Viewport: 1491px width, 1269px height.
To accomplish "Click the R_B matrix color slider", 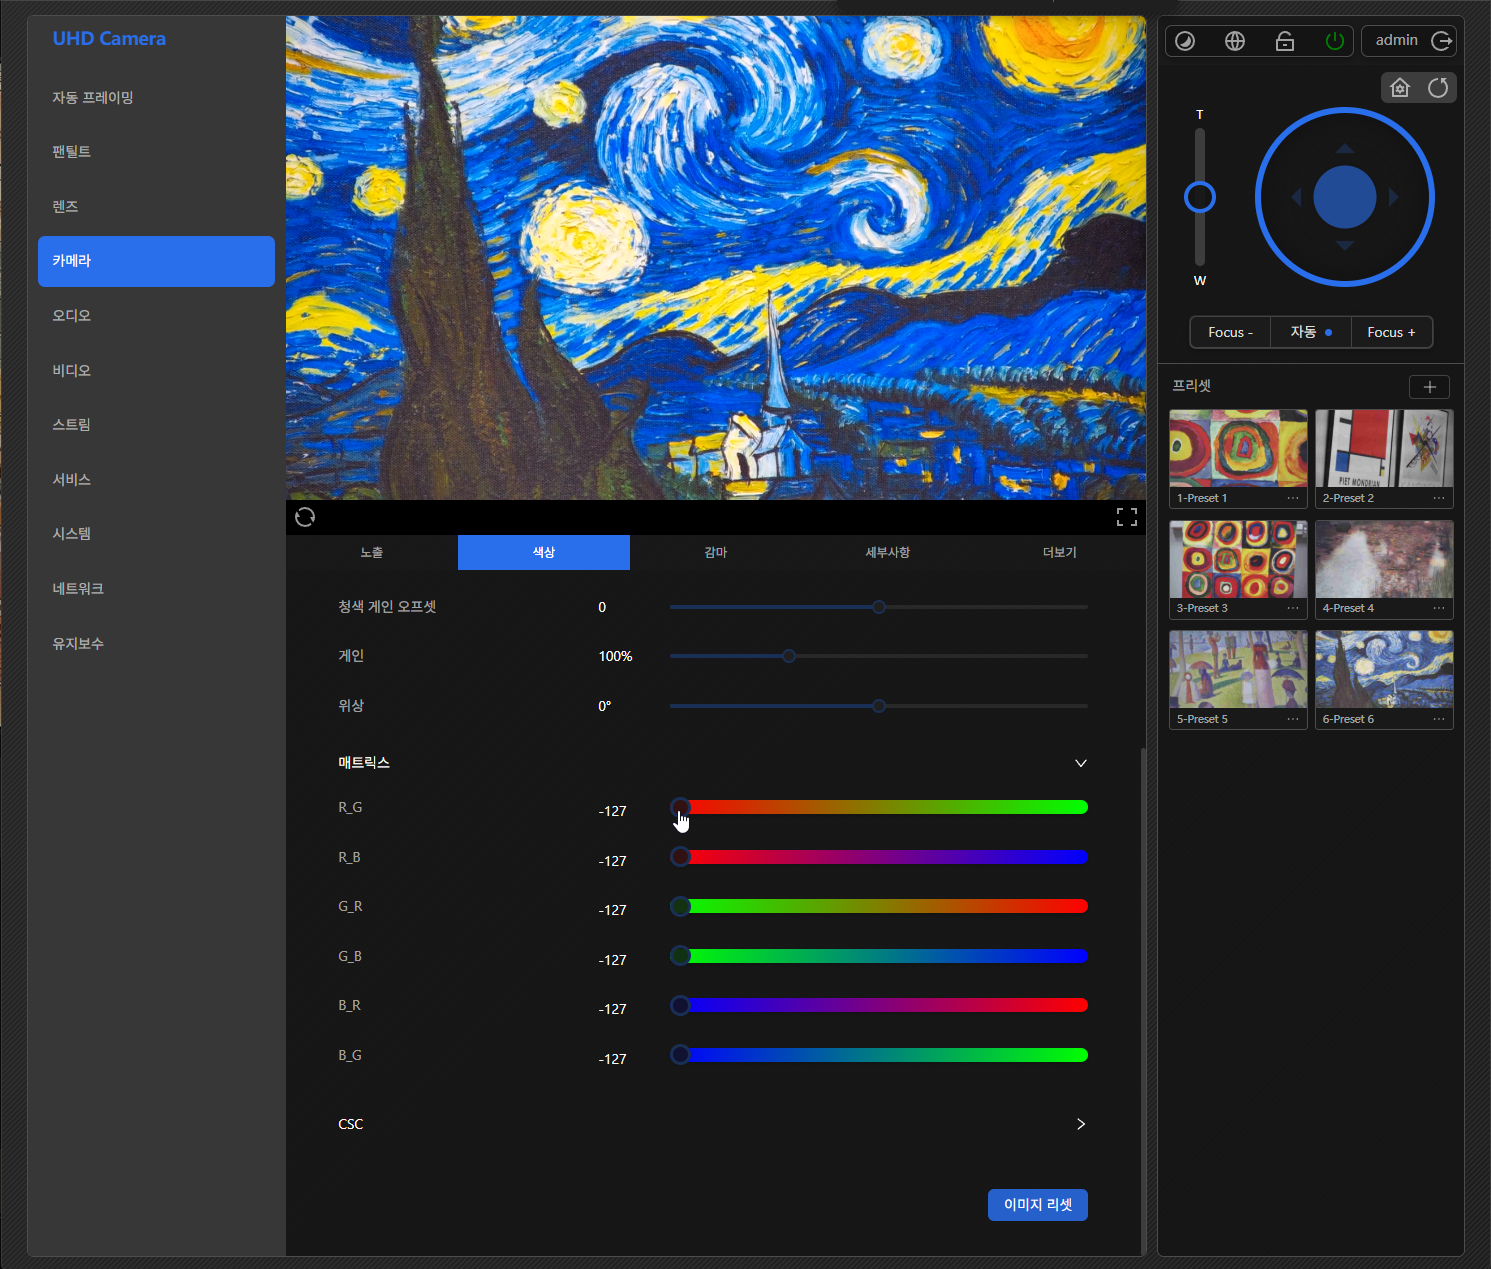I will (879, 857).
